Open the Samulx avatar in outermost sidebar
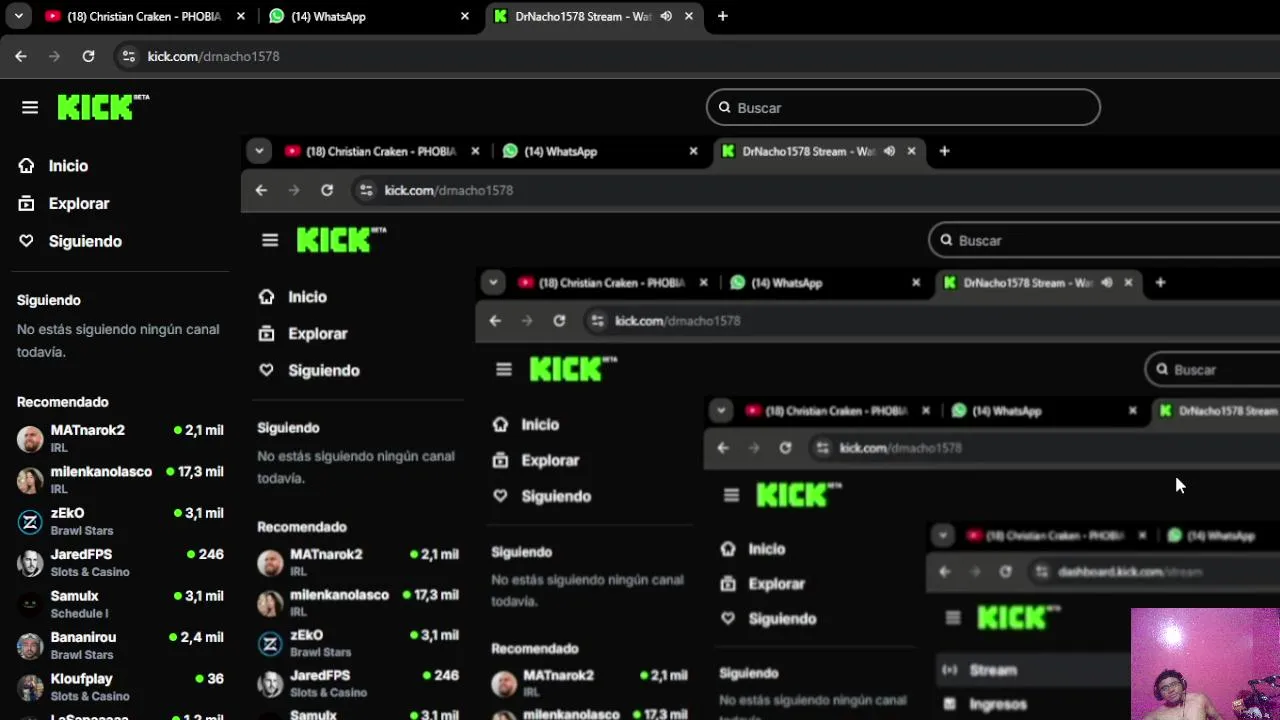The width and height of the screenshot is (1280, 720). [30, 604]
